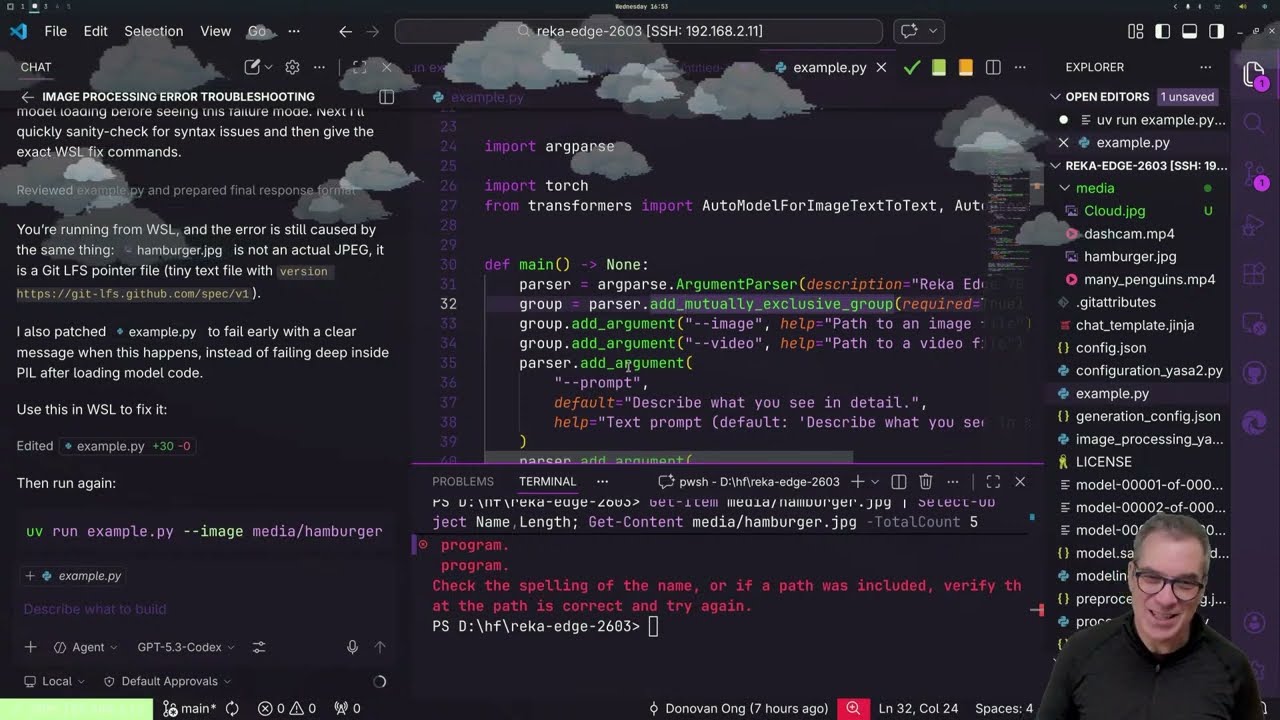Open the hamburger.jpg file link in chat
This screenshot has height=720, width=1280.
pos(172,250)
